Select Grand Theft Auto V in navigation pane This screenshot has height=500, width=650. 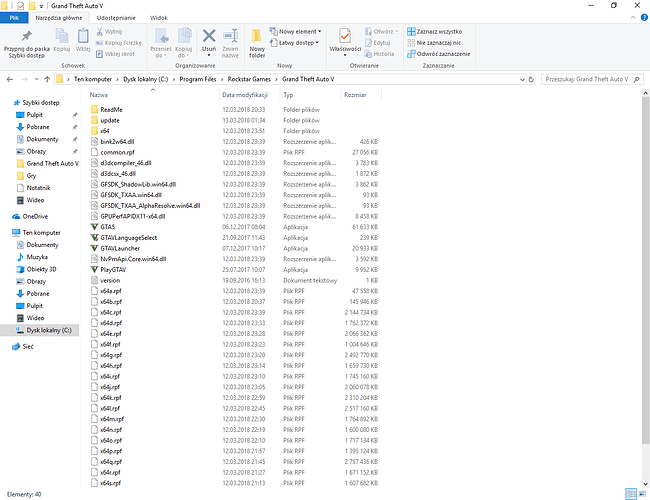(52, 163)
